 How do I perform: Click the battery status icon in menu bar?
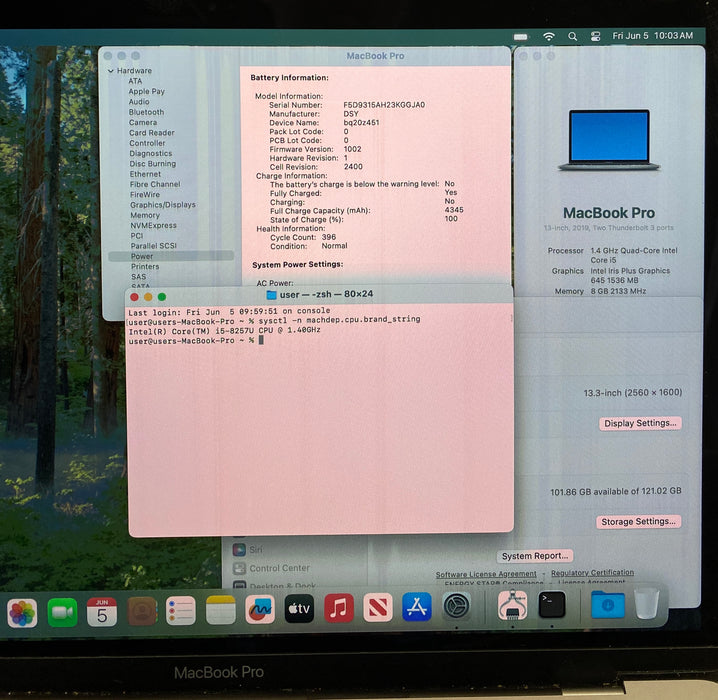pos(521,37)
